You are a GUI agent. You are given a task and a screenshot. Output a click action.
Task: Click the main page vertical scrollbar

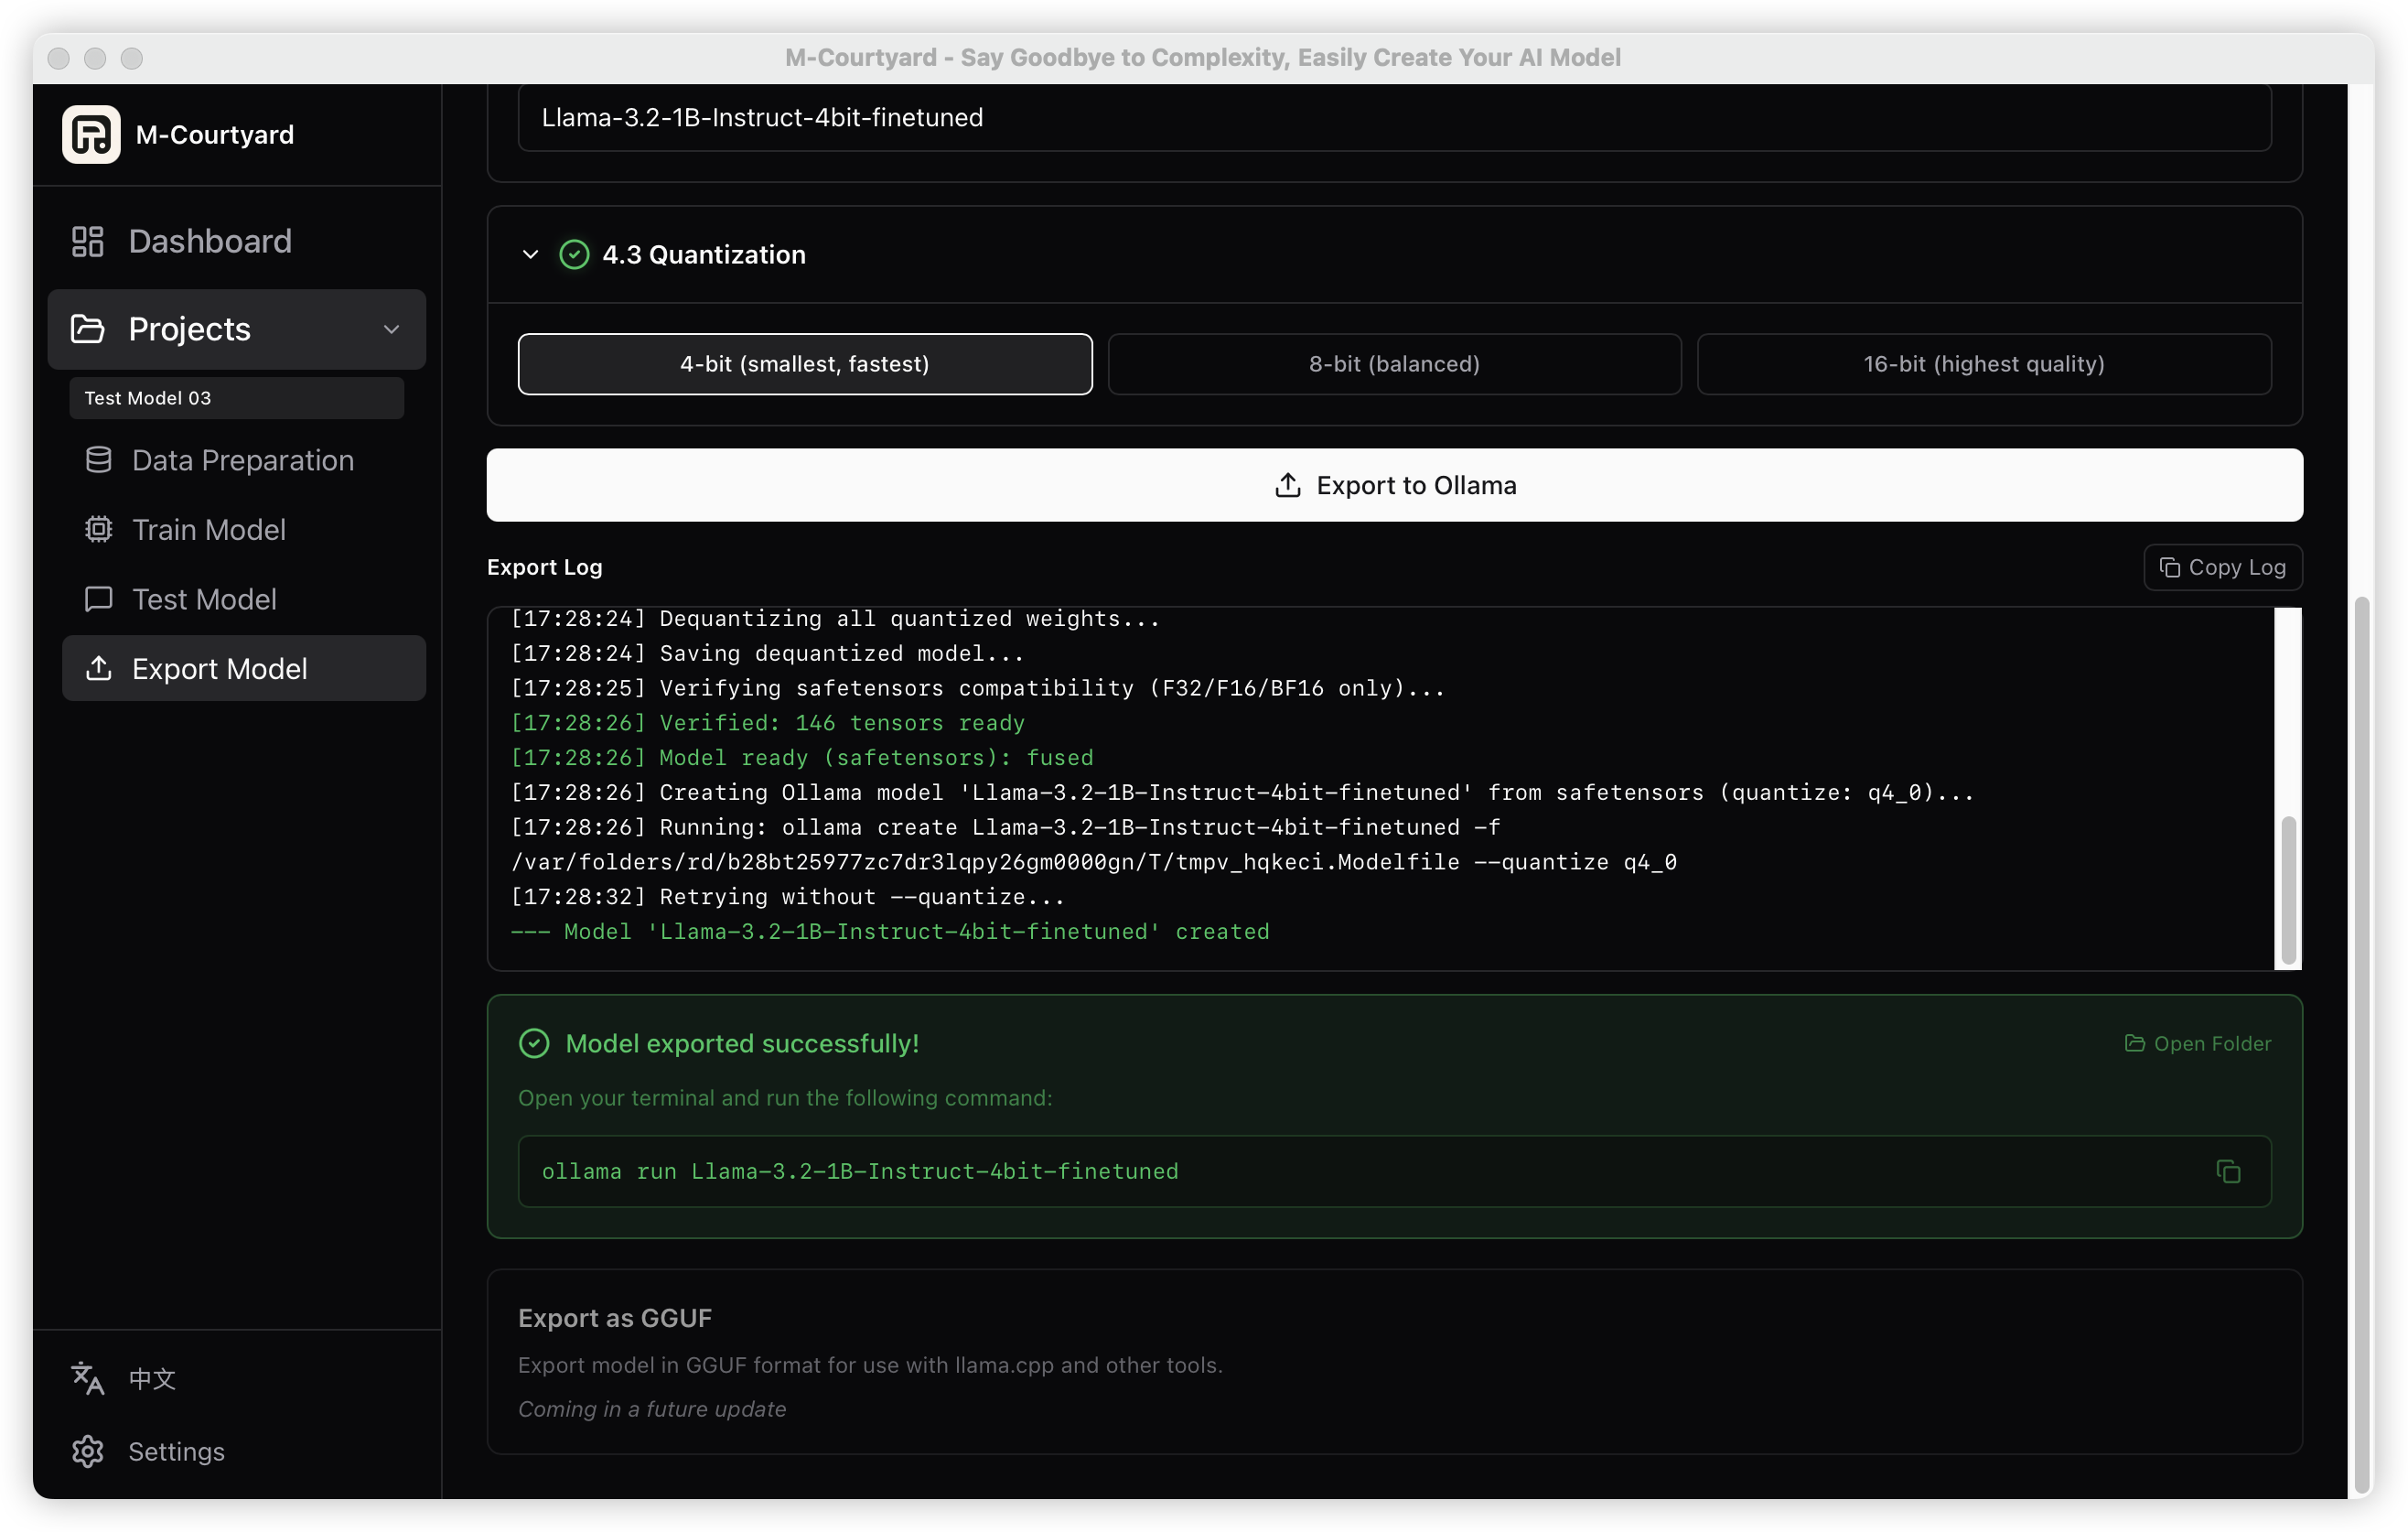tap(2362, 1045)
